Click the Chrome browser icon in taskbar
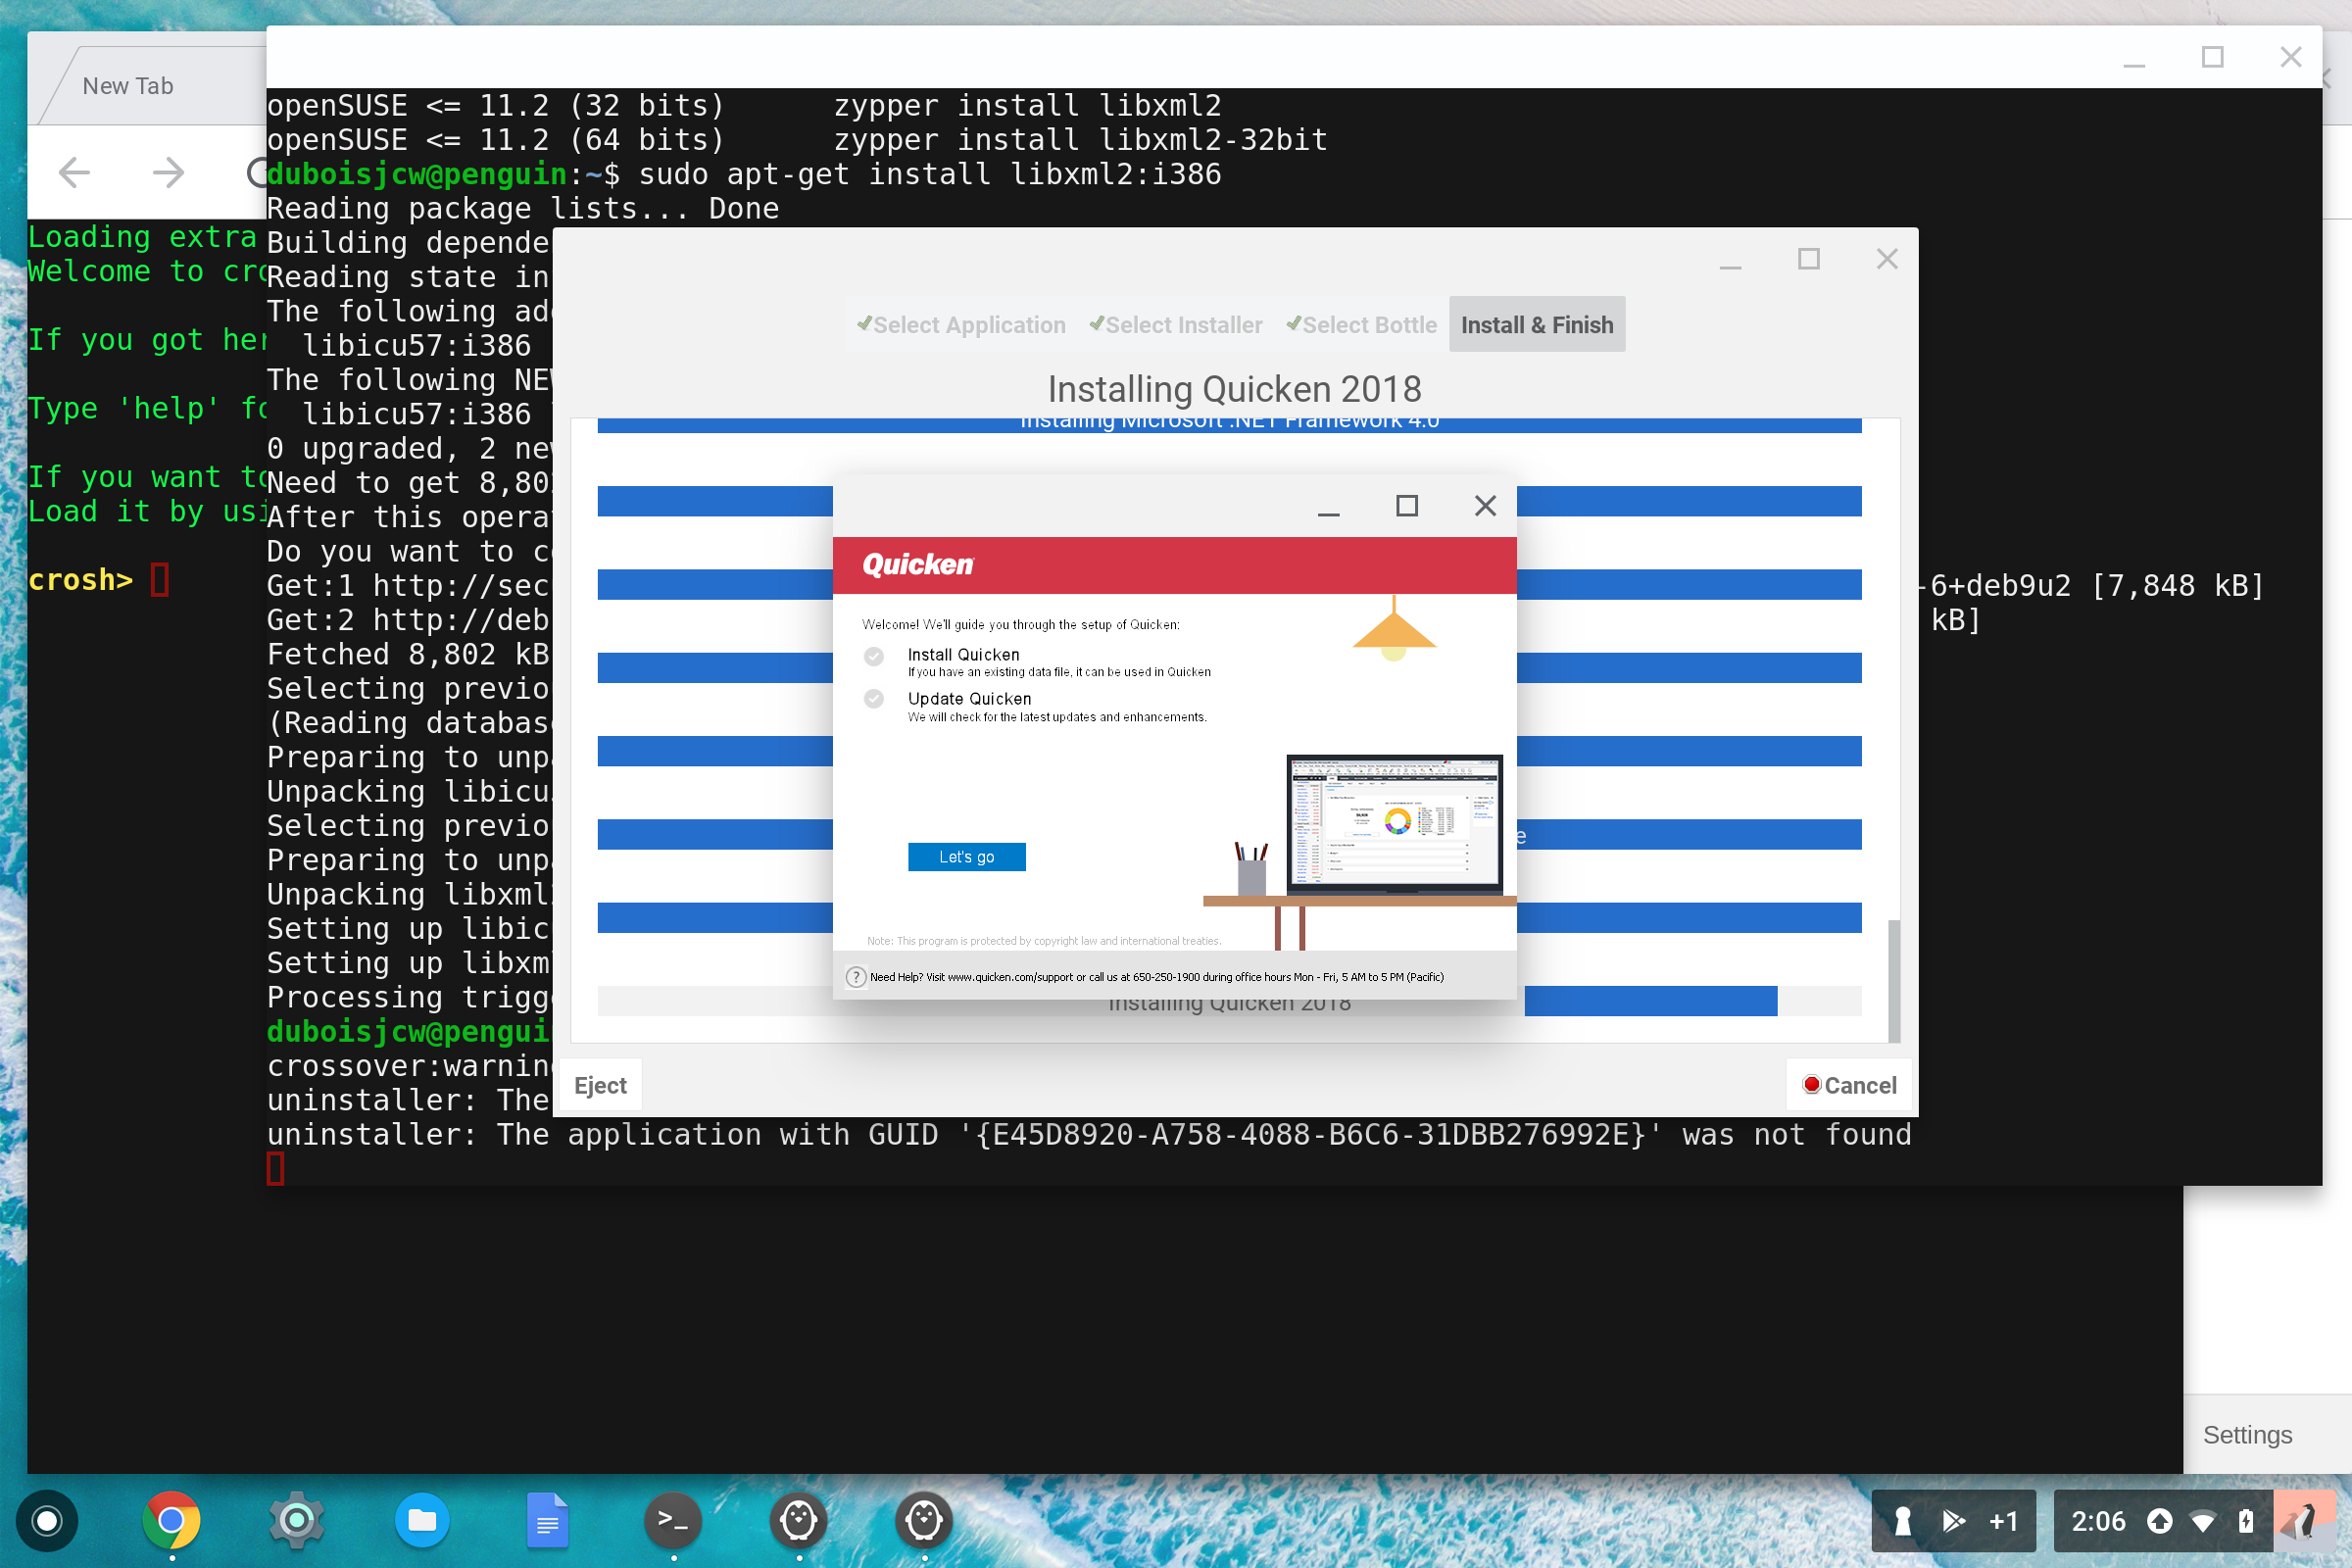Image resolution: width=2352 pixels, height=1568 pixels. 170,1519
